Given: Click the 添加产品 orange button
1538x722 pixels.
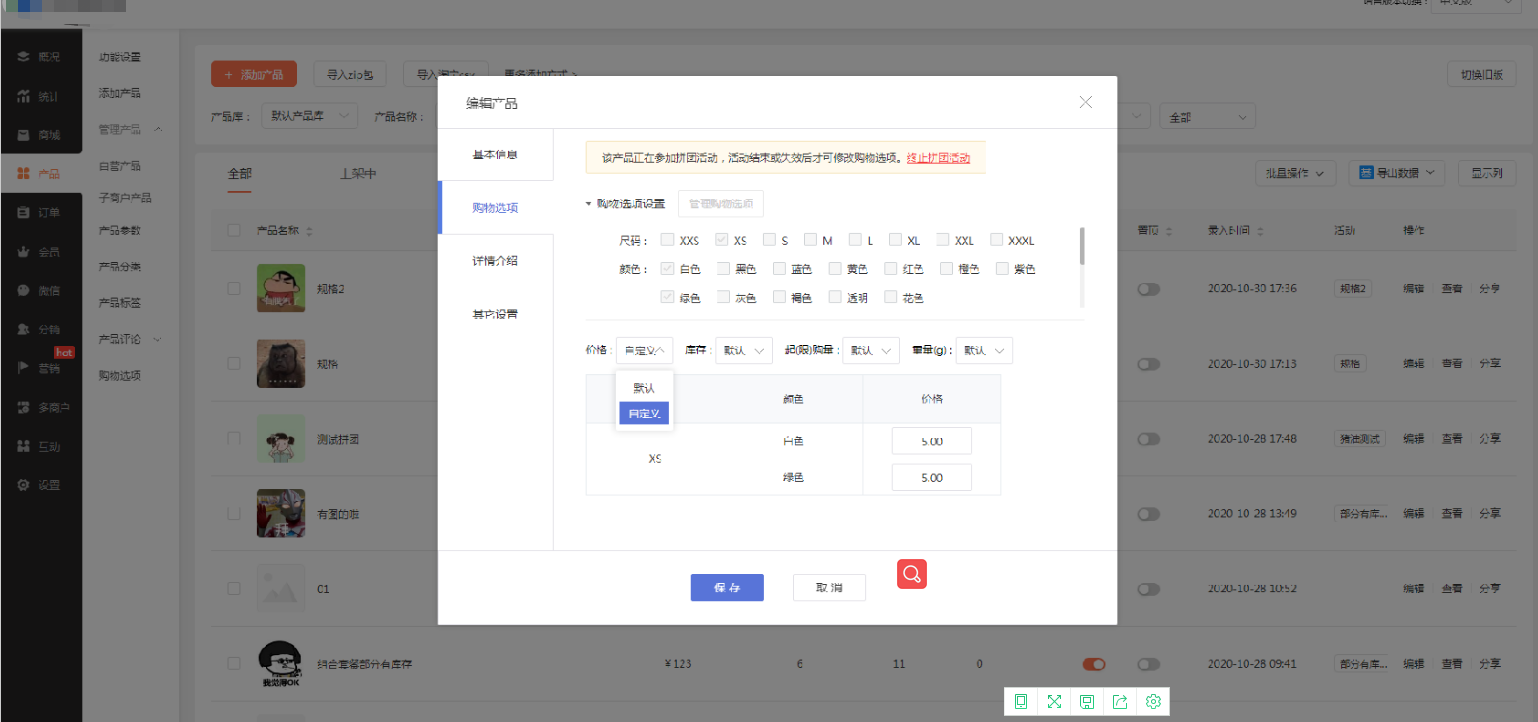Looking at the screenshot, I should [254, 74].
